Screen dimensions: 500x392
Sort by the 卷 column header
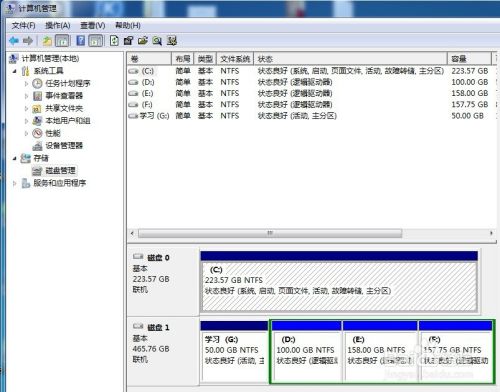click(149, 59)
